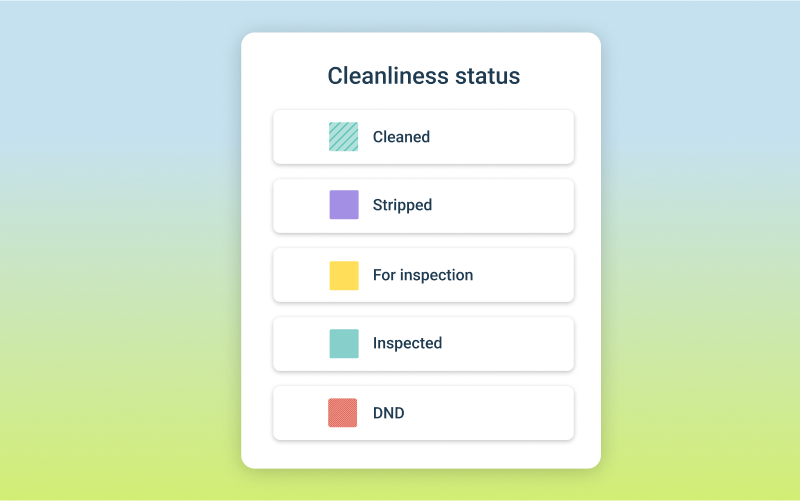Select the DND label text

pyautogui.click(x=388, y=413)
